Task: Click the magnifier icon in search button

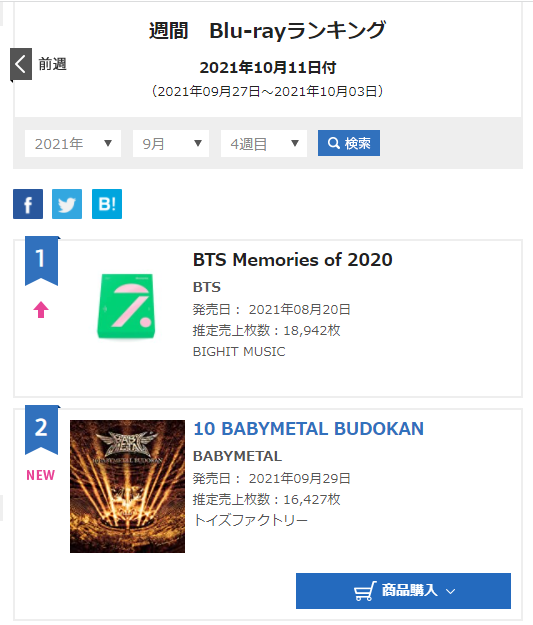Action: [334, 143]
